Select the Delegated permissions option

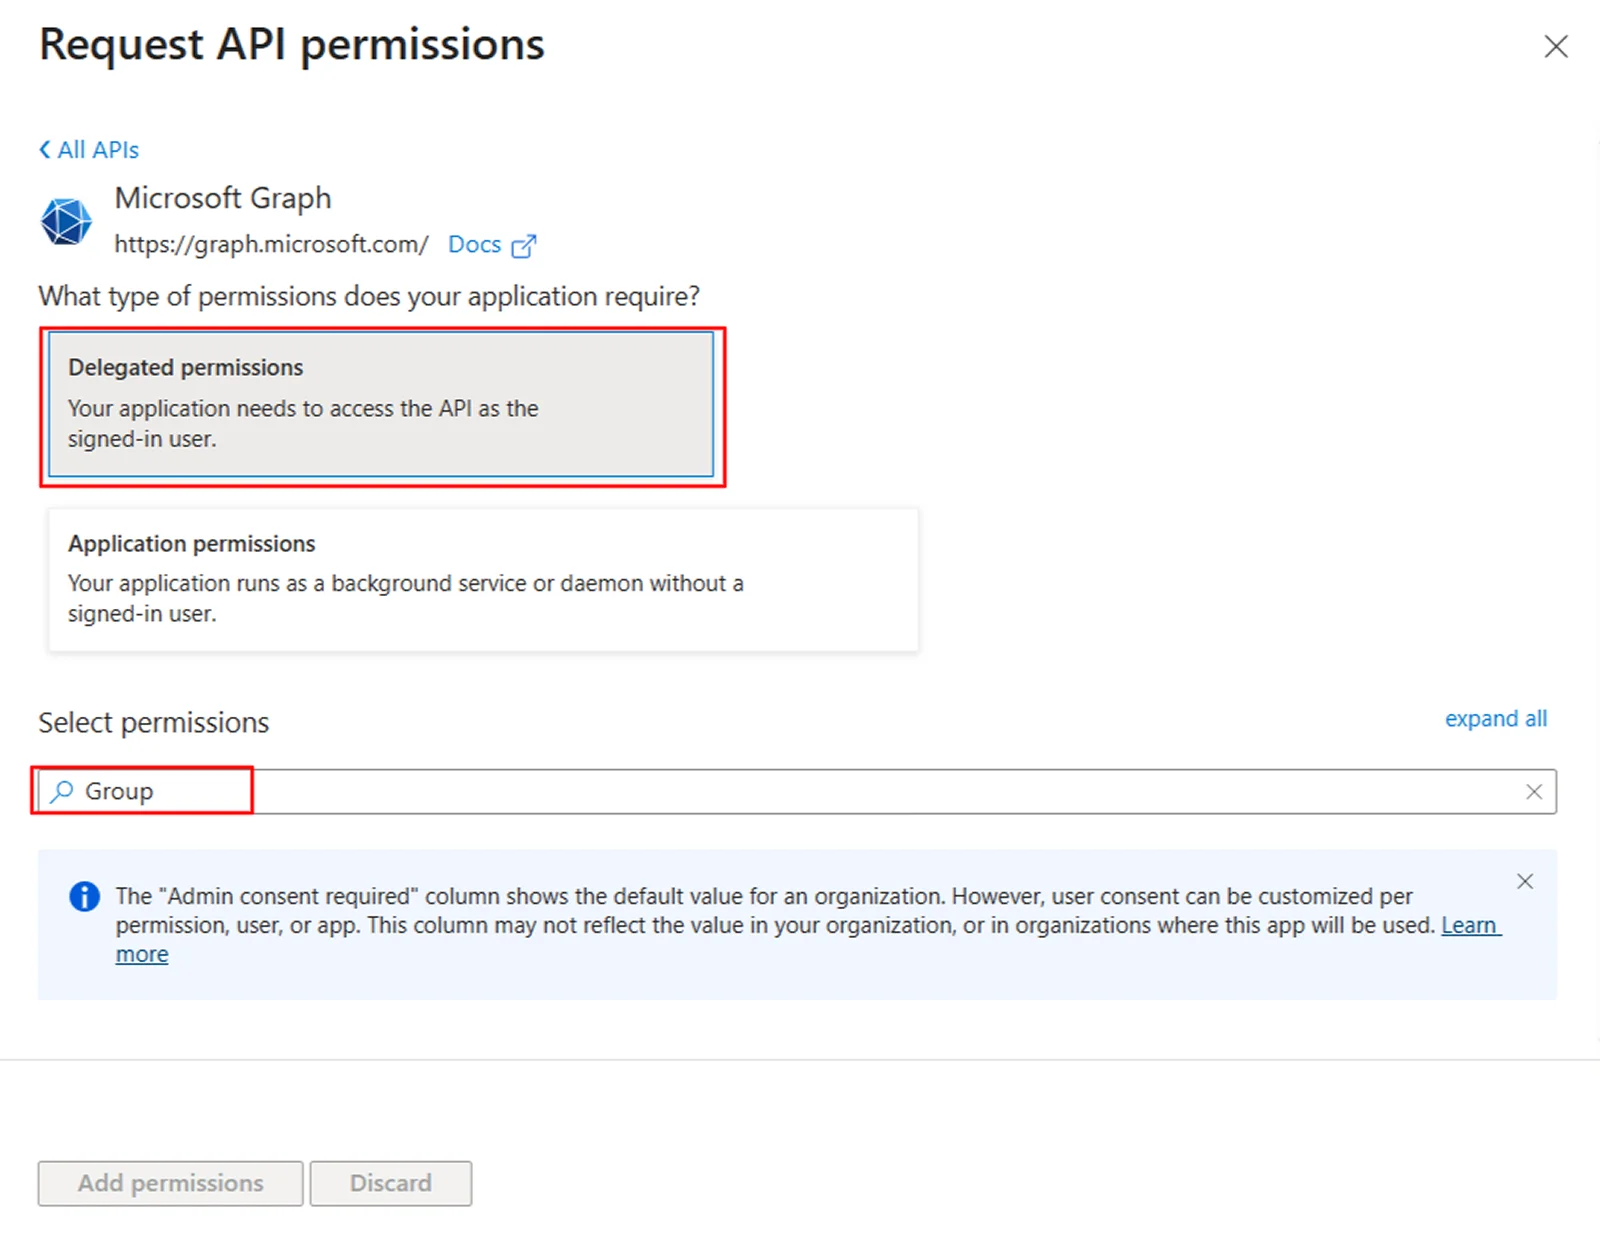(383, 404)
